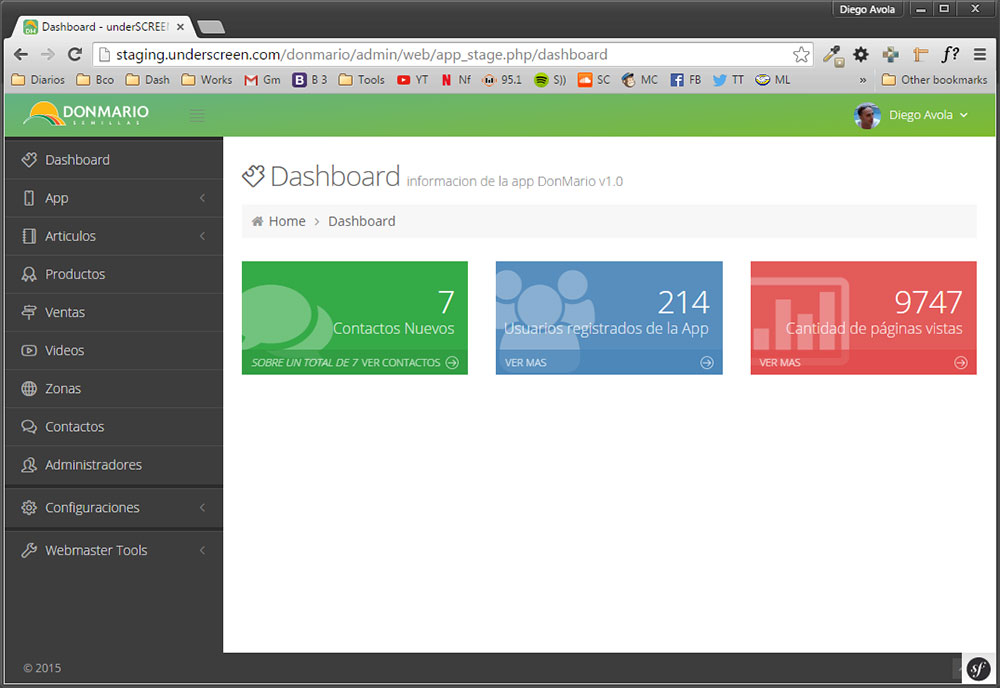Image resolution: width=1000 pixels, height=688 pixels.
Task: Click the DonMario logo
Action: pyautogui.click(x=86, y=114)
